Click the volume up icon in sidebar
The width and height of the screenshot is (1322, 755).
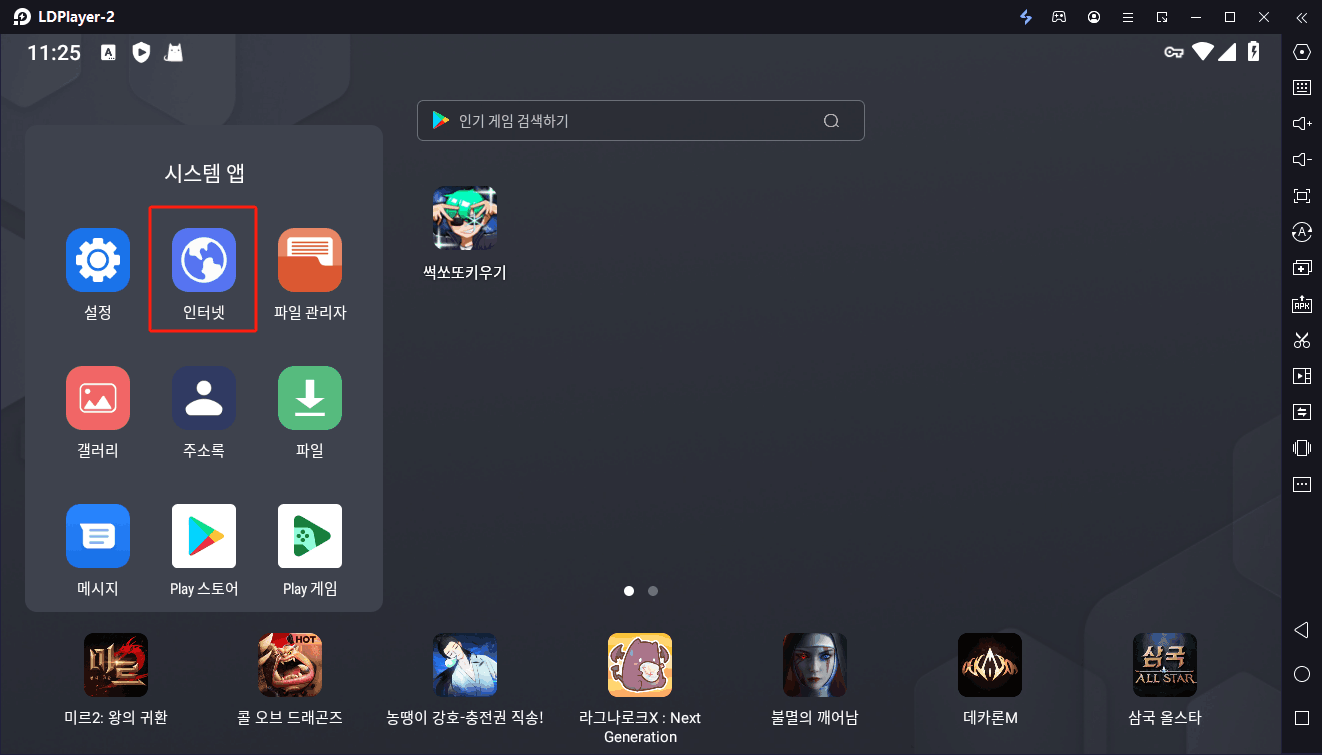[1302, 123]
